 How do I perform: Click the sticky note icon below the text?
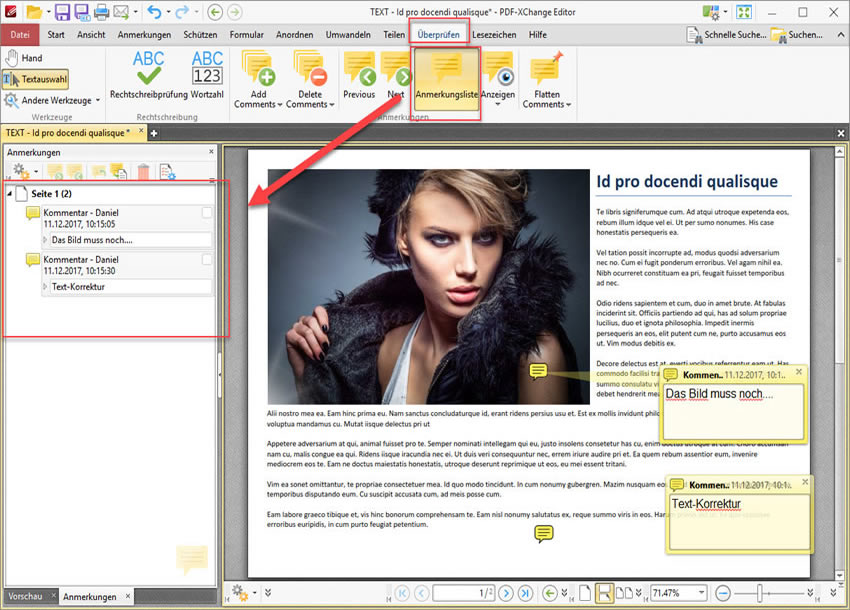point(544,534)
